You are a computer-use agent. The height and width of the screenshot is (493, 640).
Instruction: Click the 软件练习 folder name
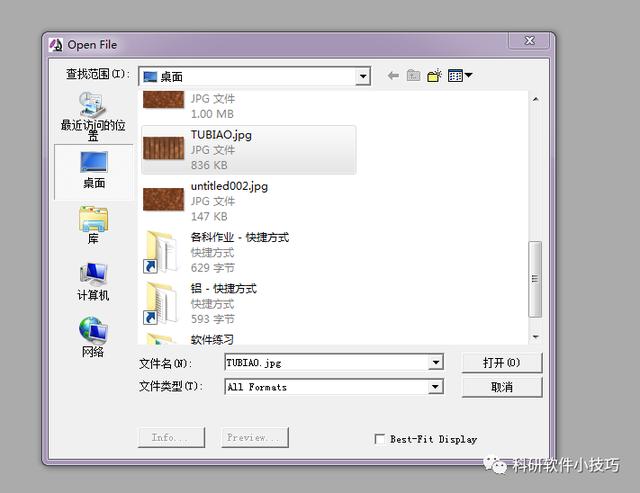212,339
